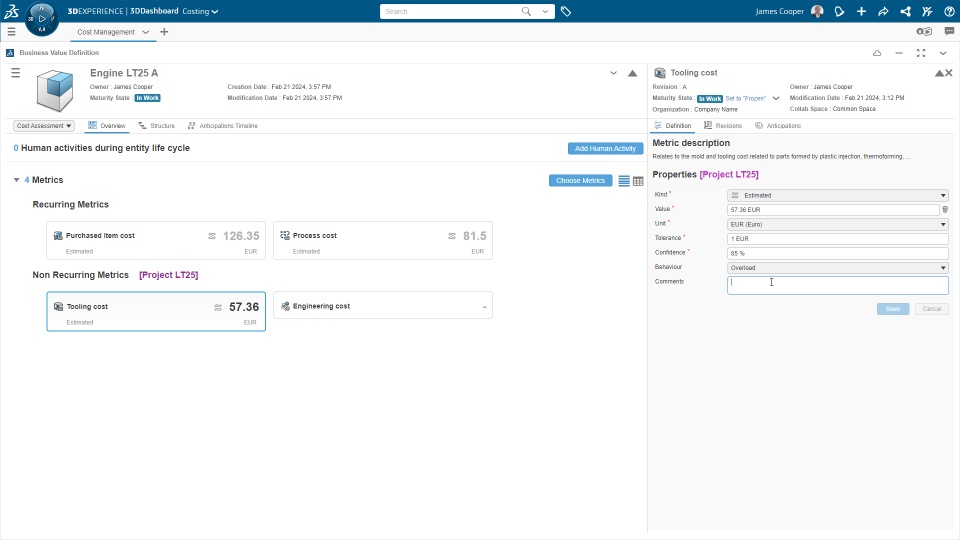960x540 pixels.
Task: Open the widget options chevron
Action: (x=943, y=53)
